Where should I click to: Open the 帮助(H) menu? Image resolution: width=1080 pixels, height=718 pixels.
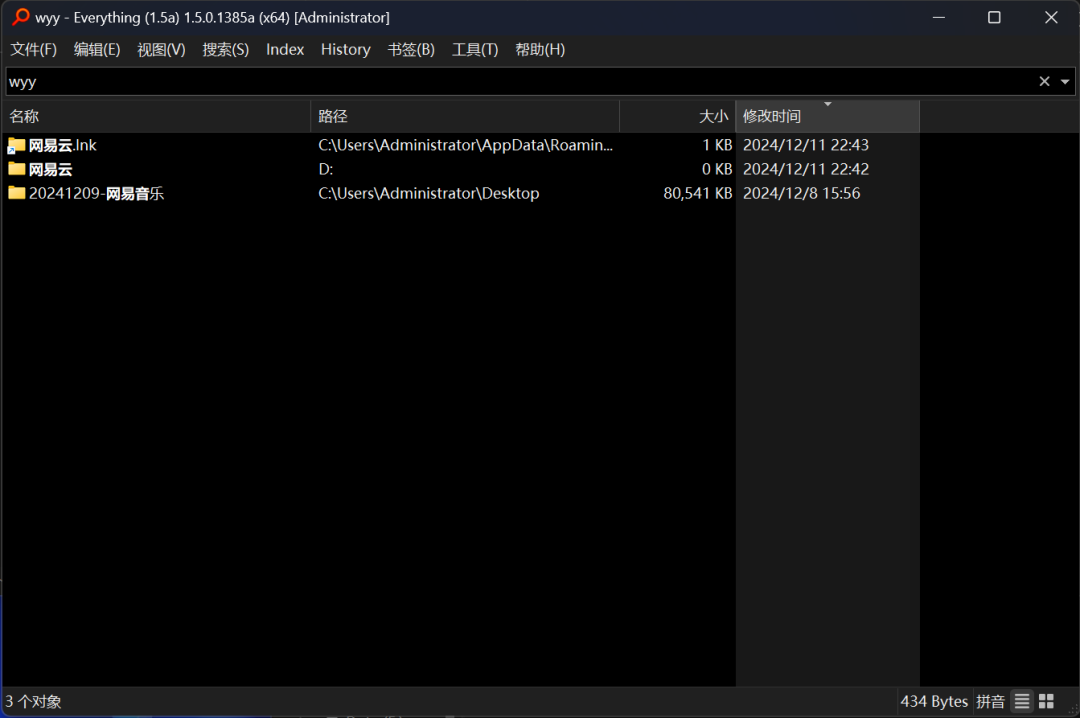pyautogui.click(x=540, y=50)
